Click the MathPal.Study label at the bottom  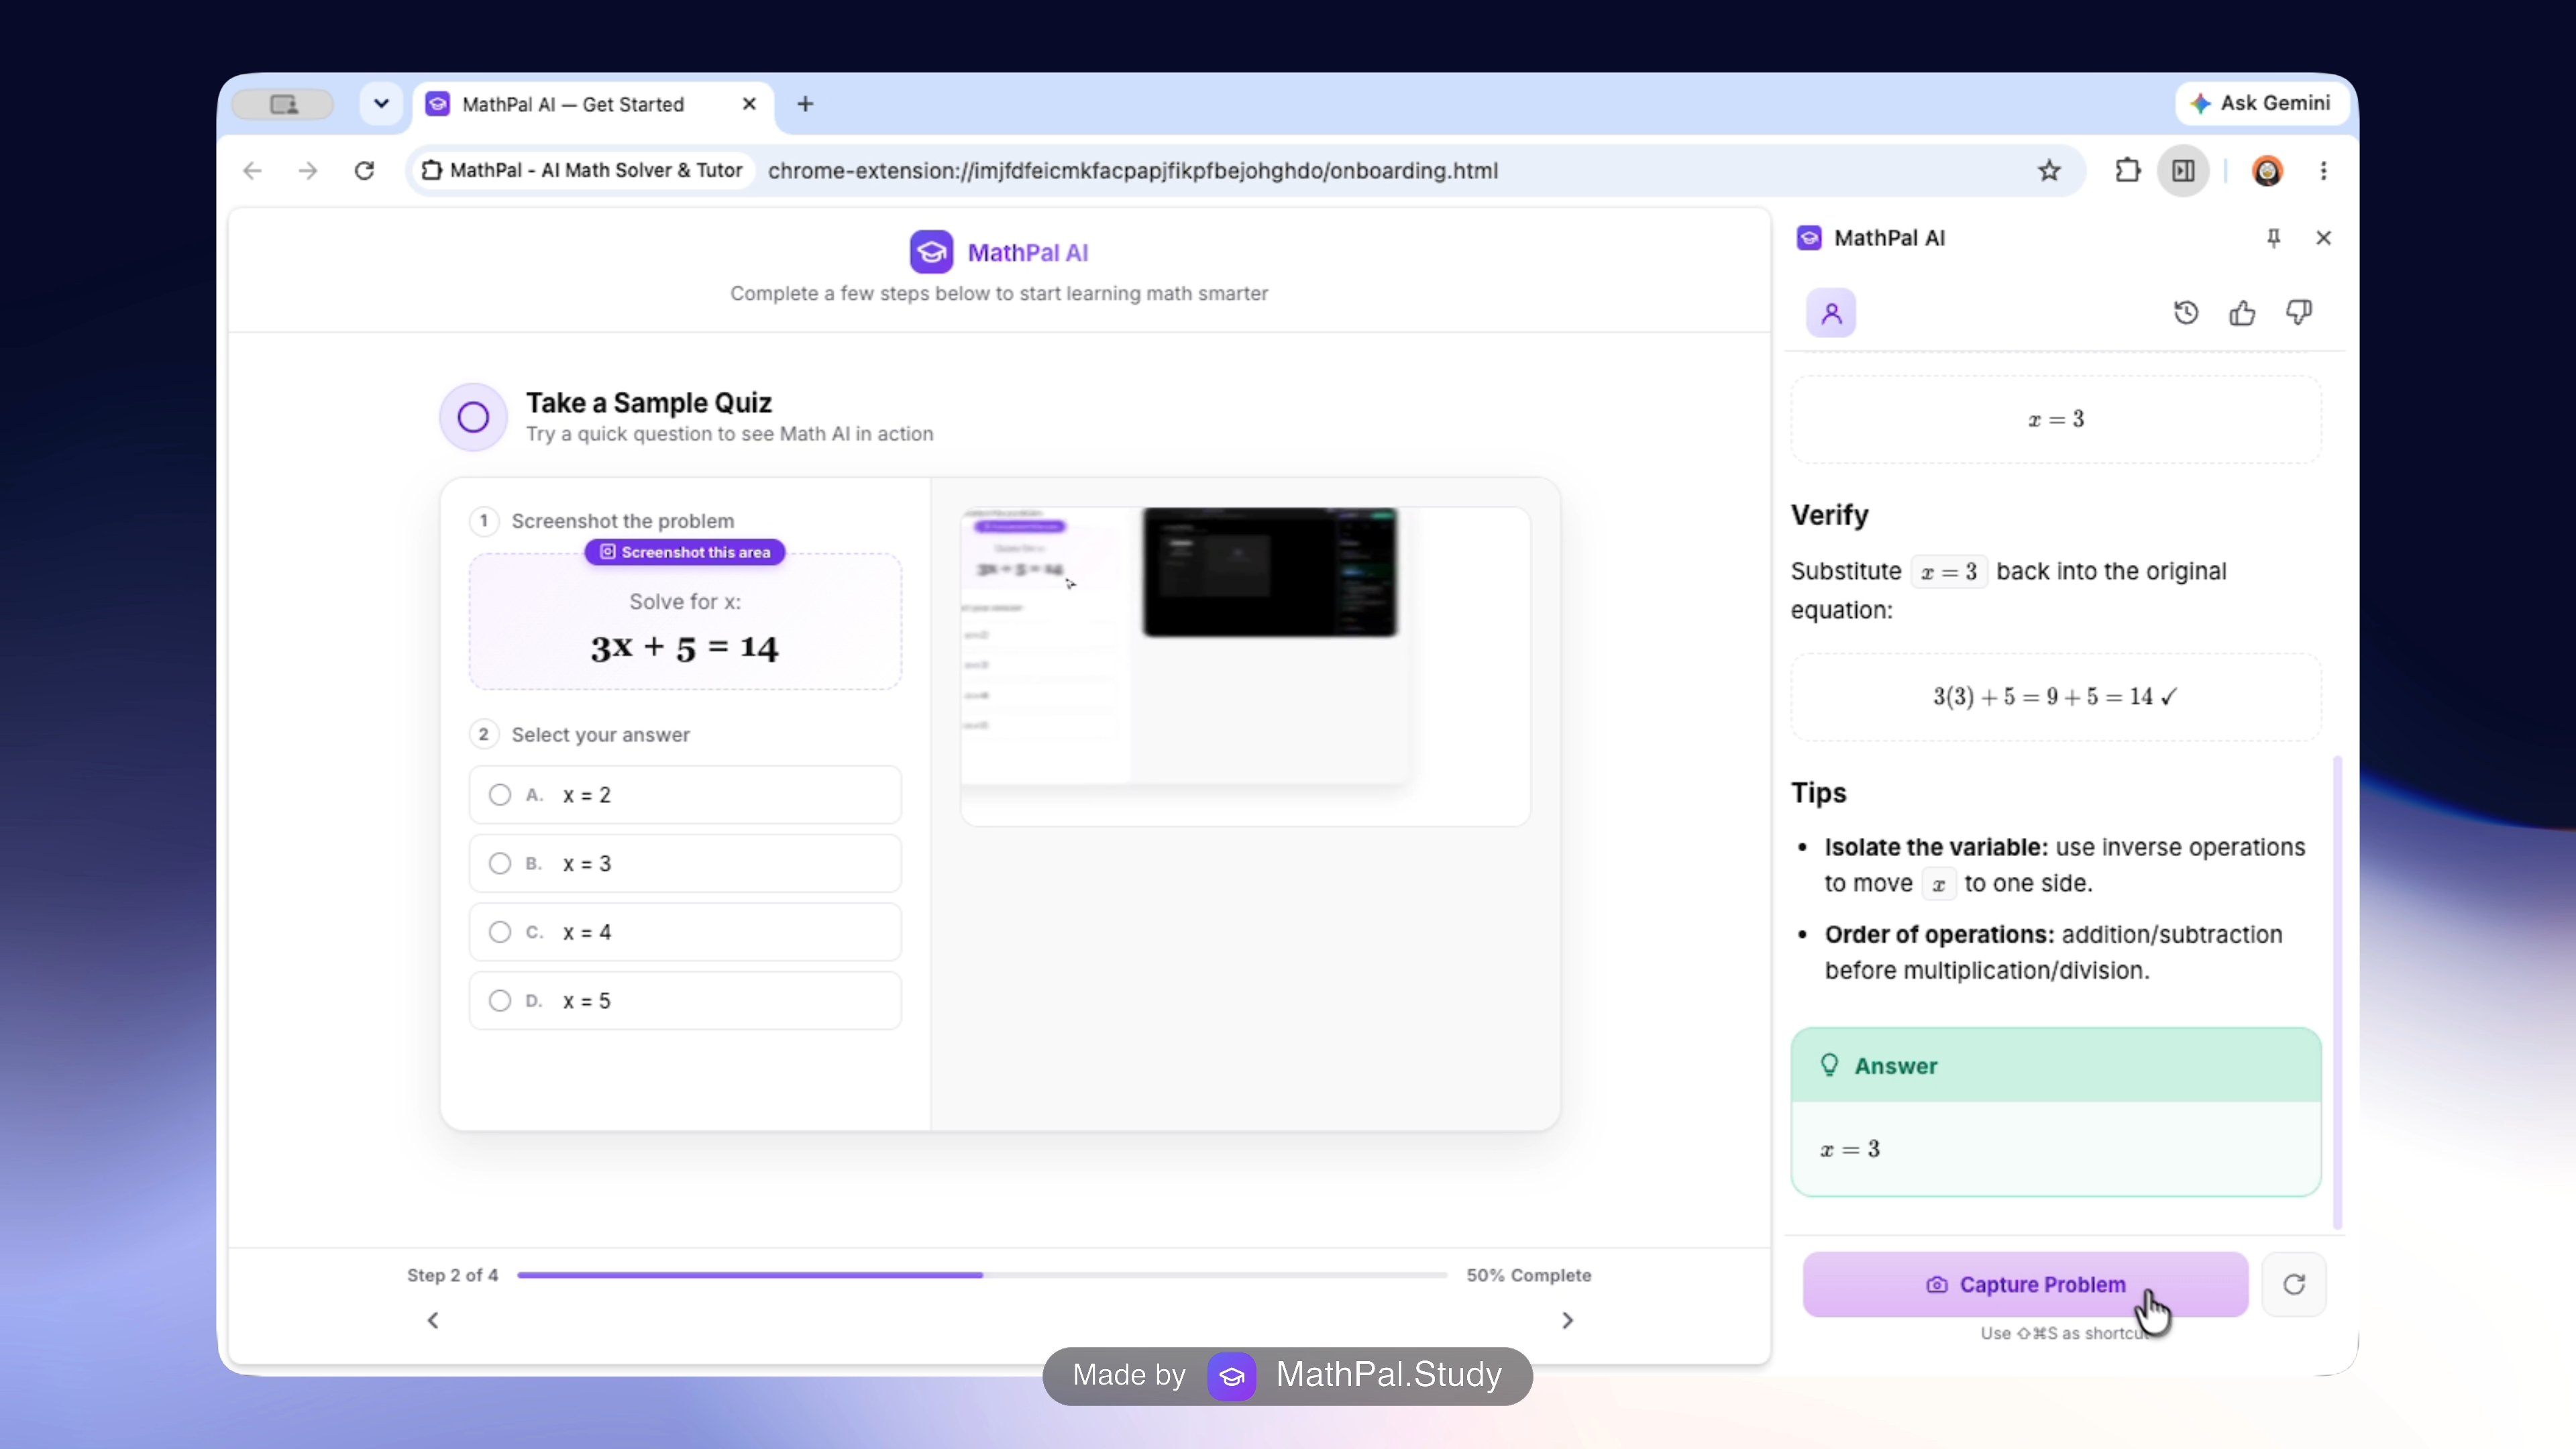pyautogui.click(x=1388, y=1375)
